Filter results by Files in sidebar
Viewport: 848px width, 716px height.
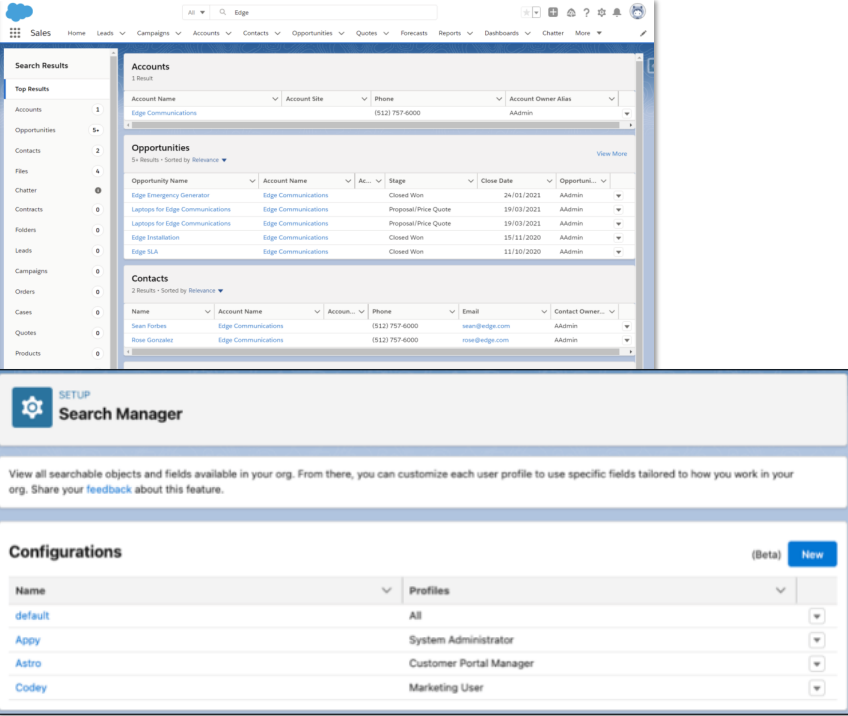(x=57, y=171)
